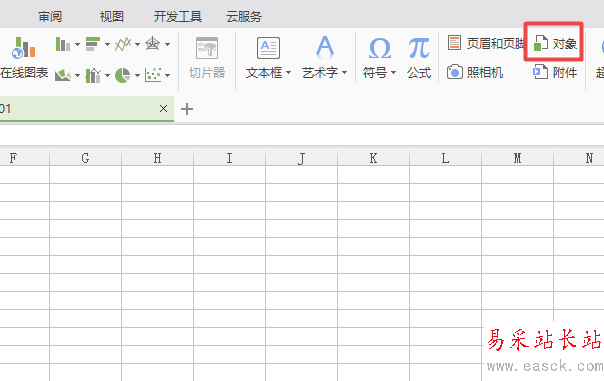Insert an equation (公式 pi icon)
Screen dimensions: 604x381
tap(419, 58)
